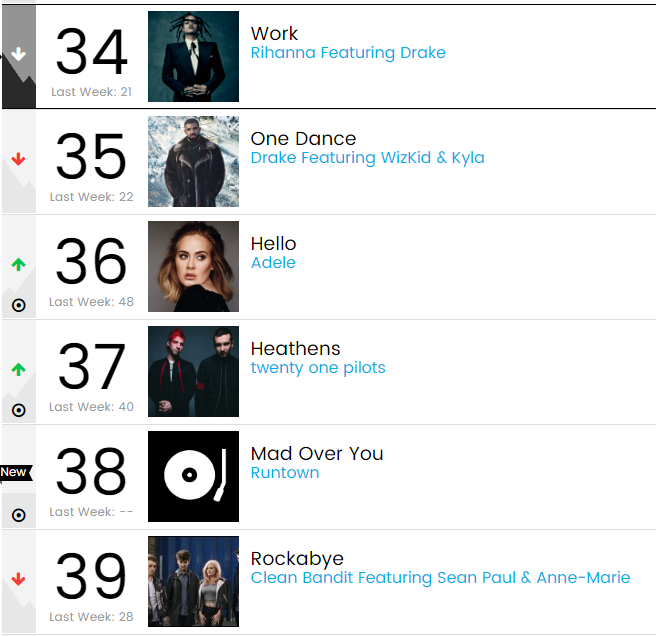Open the Rihanna Featuring Drake artist link
This screenshot has height=636, width=656.
point(348,53)
